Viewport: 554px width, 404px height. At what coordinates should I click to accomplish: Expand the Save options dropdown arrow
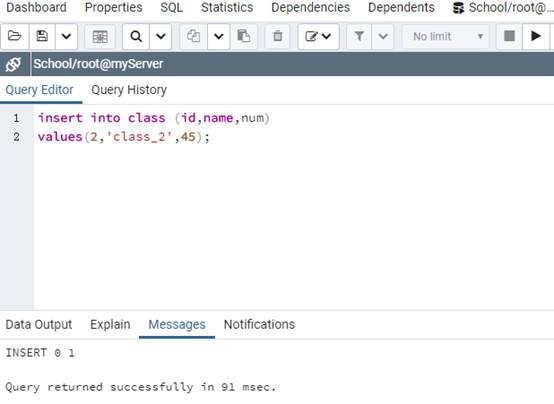pyautogui.click(x=66, y=36)
